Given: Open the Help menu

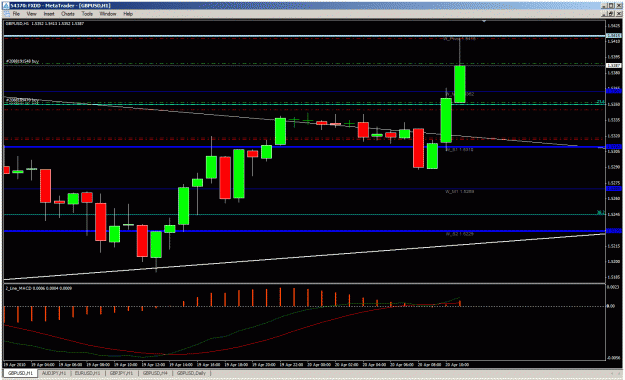Looking at the screenshot, I should tap(128, 14).
